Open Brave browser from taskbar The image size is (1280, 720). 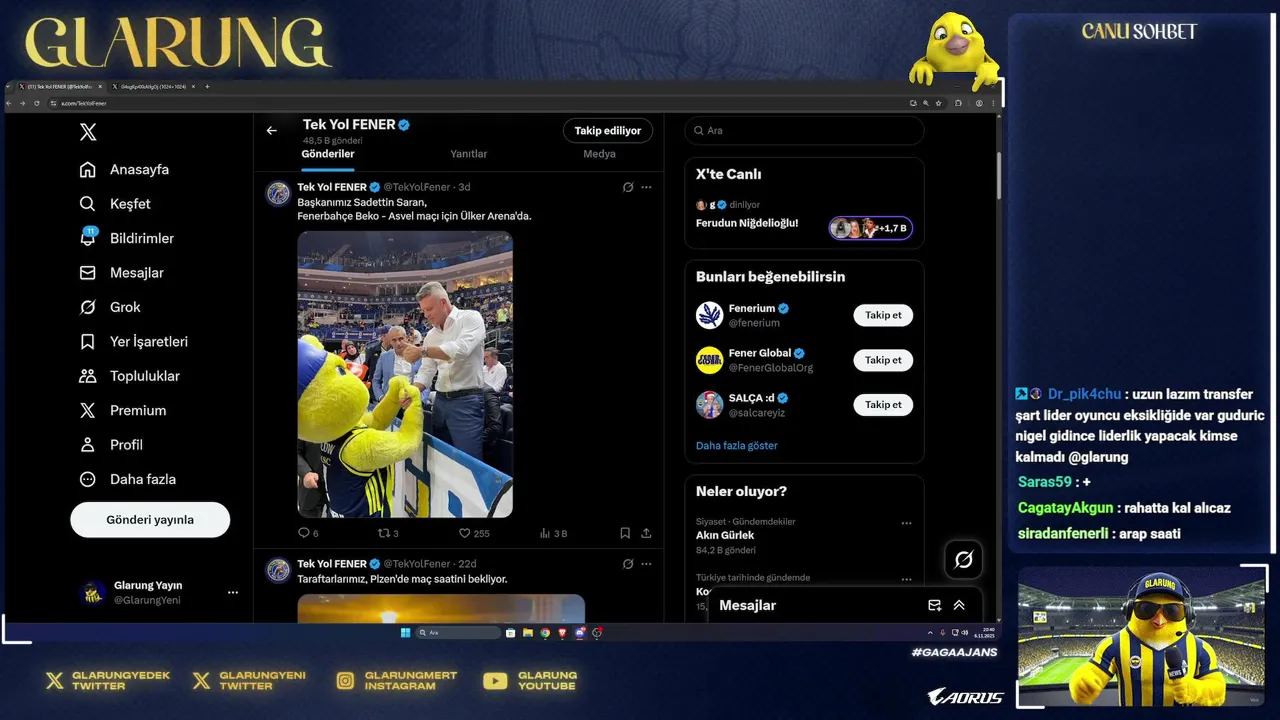pos(562,633)
